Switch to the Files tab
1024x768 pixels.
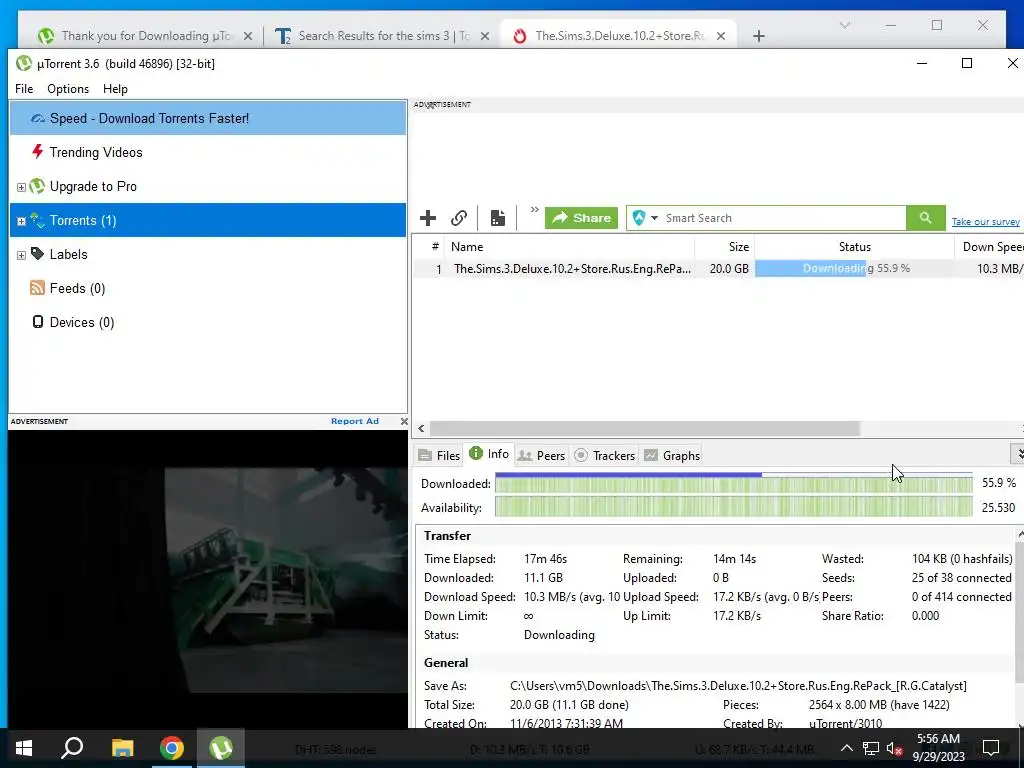point(440,456)
